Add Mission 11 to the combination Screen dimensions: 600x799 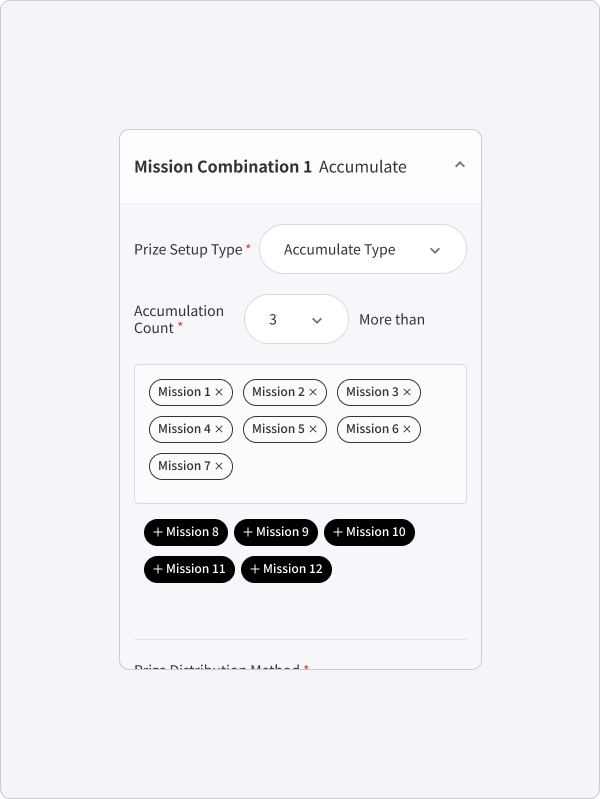pos(189,569)
